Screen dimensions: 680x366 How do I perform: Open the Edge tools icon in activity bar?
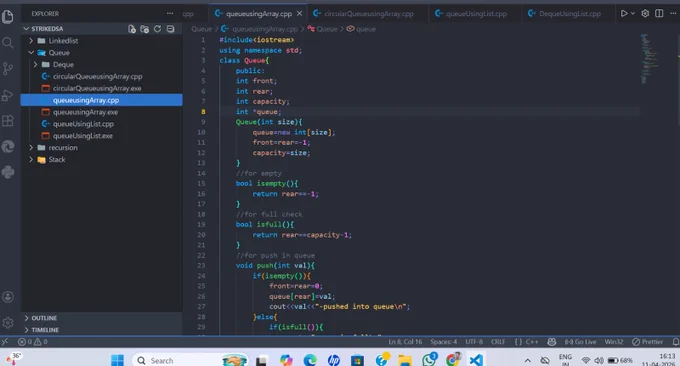(x=8, y=147)
